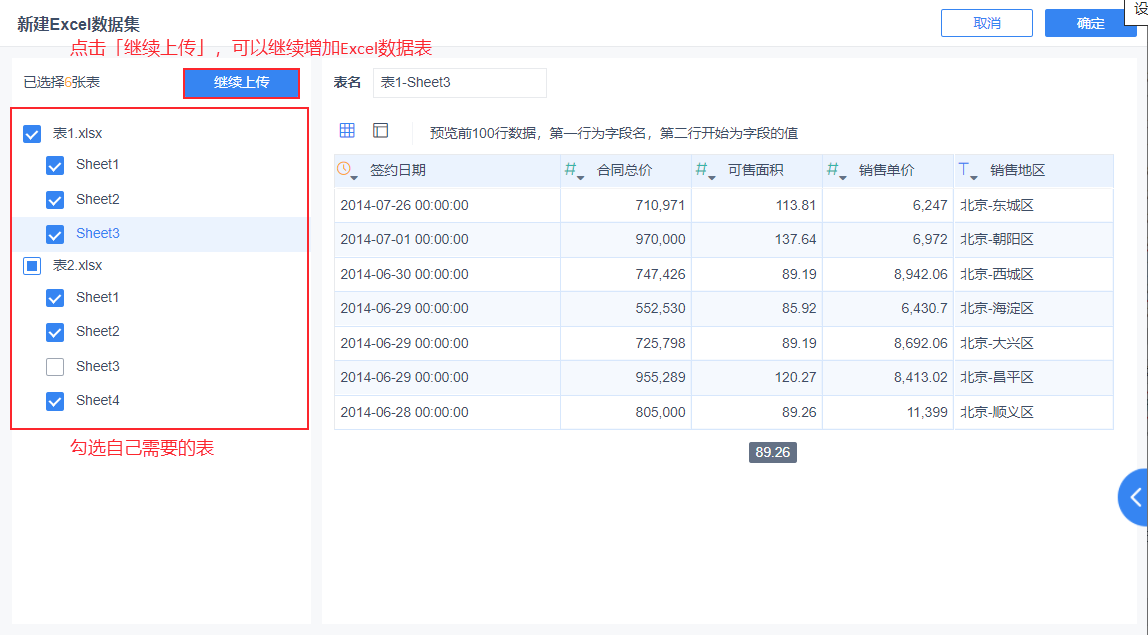Click the value 955,289

(660, 378)
